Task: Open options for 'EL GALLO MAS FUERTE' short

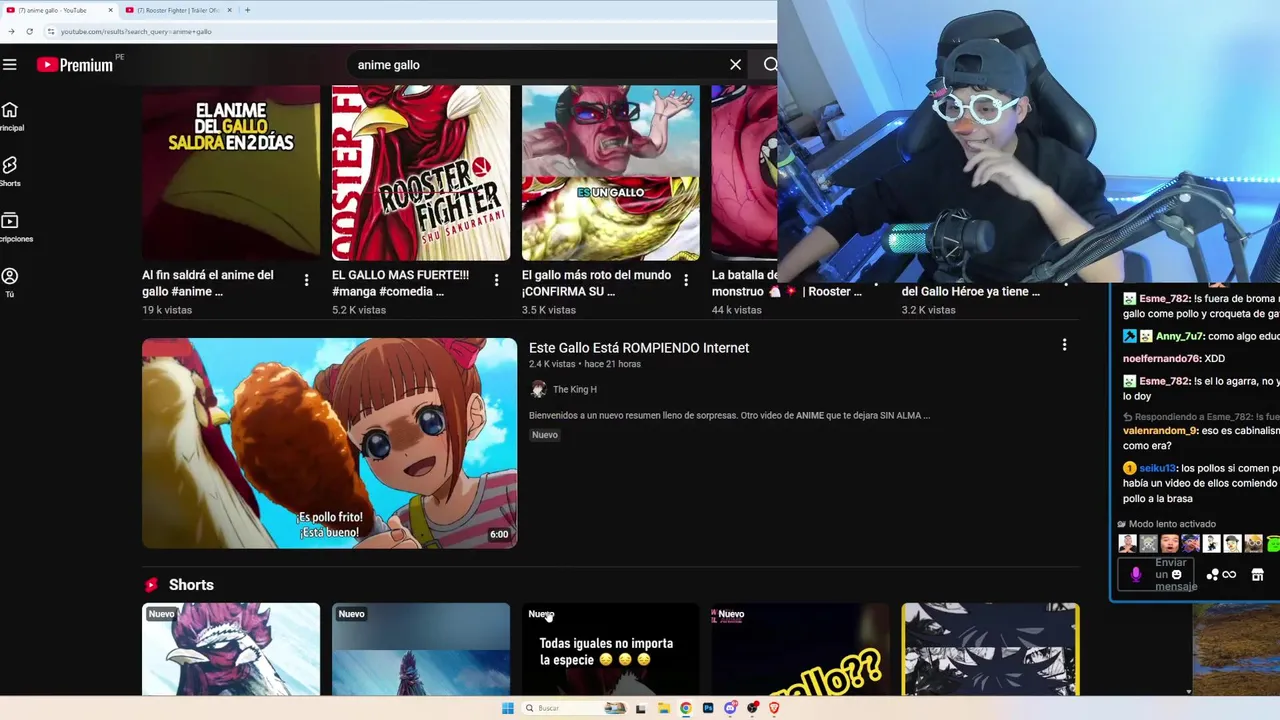Action: coord(496,281)
